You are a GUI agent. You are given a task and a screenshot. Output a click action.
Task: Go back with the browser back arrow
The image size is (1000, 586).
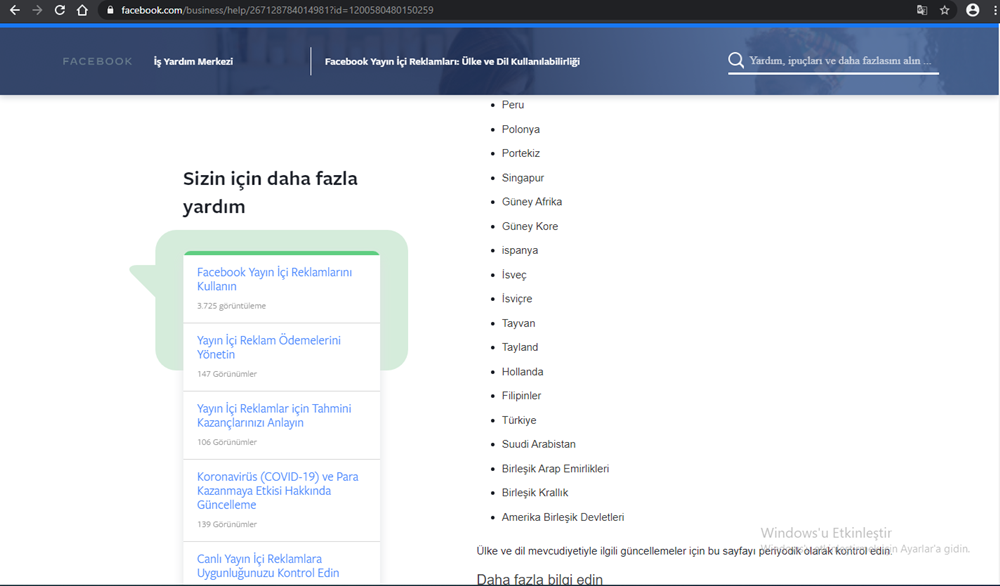(15, 10)
